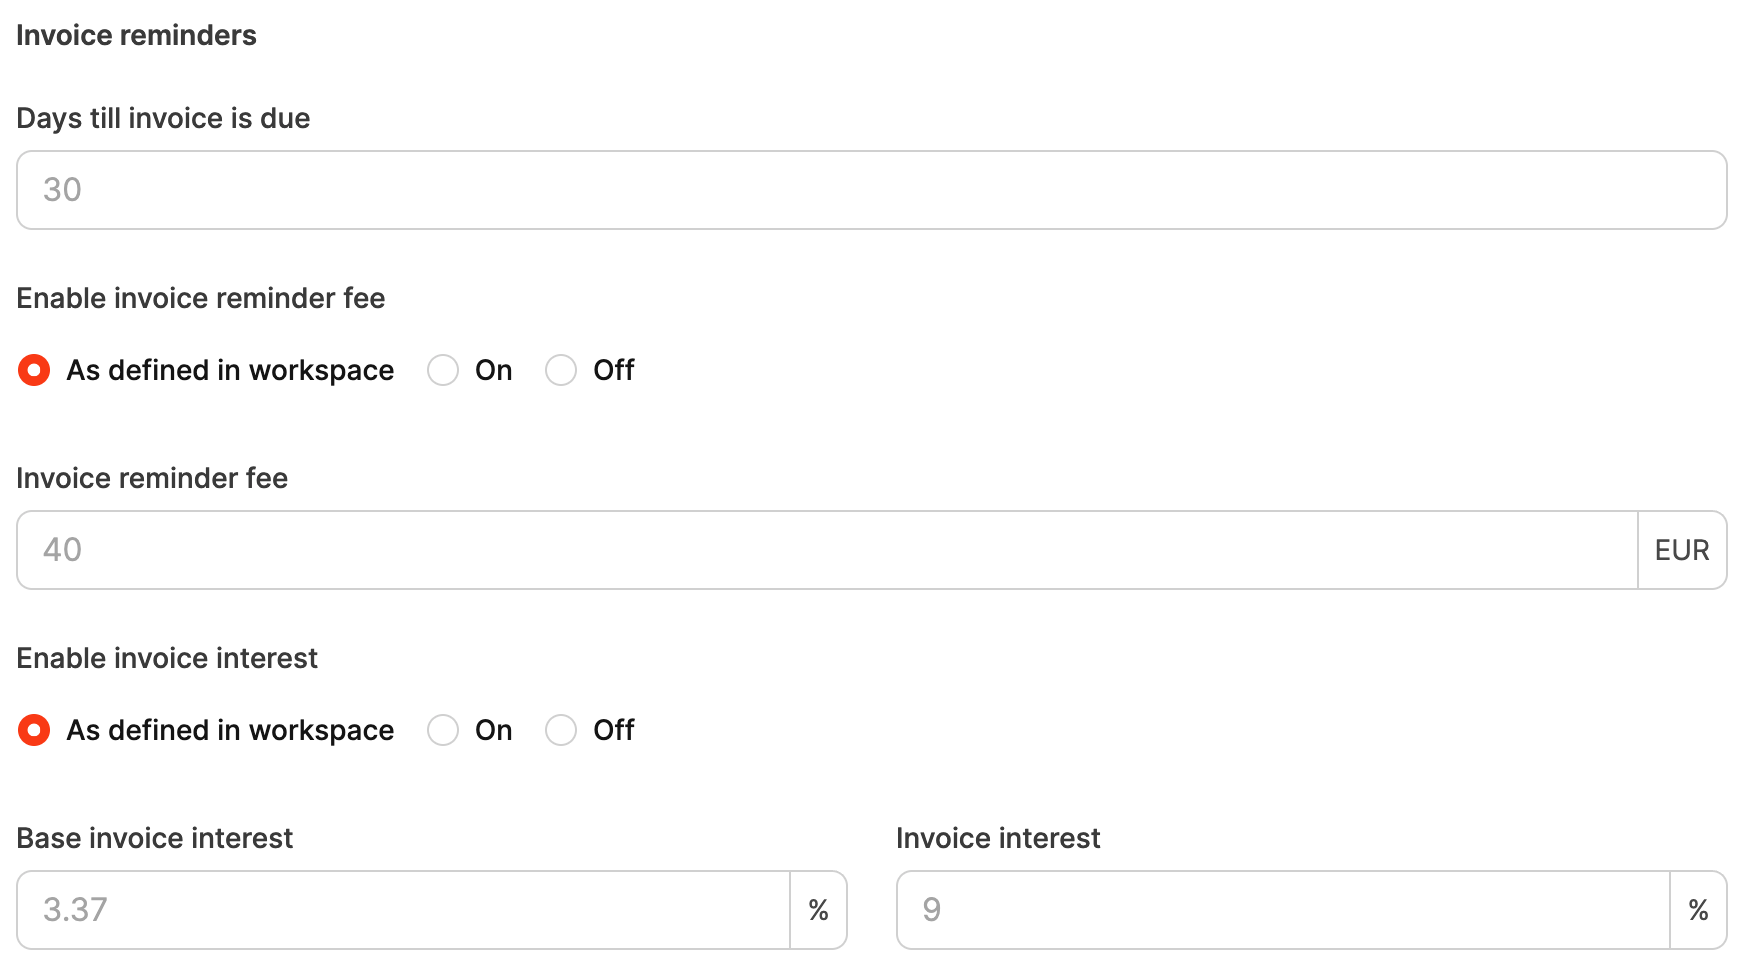Click the percent sign beside Base invoice interest
Screen dimensions: 1748x980
[818, 910]
